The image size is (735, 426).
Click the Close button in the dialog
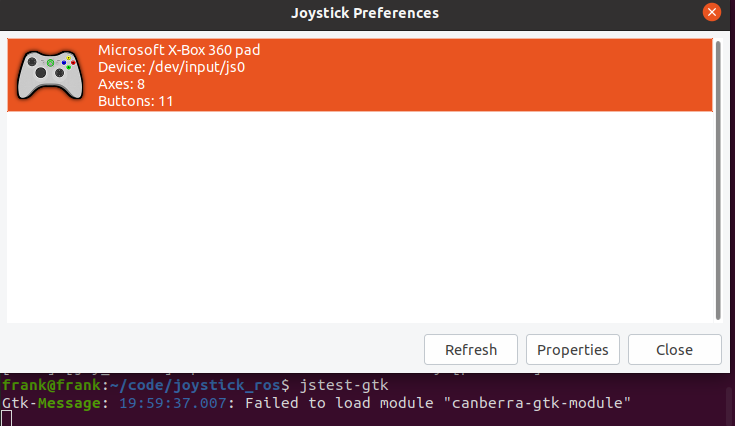click(674, 350)
